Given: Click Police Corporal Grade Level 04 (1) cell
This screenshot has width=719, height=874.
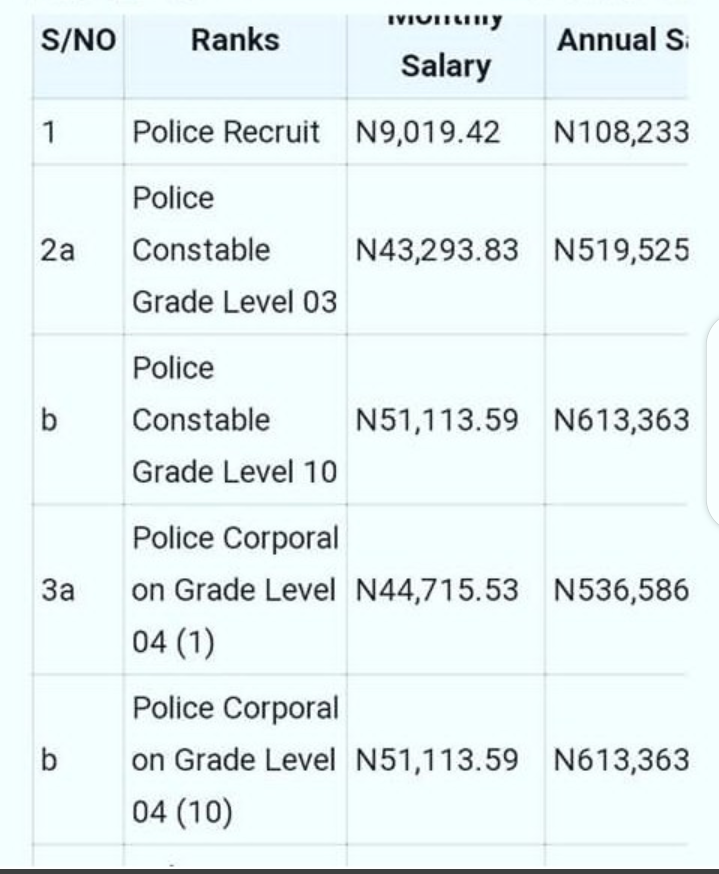Looking at the screenshot, I should (x=235, y=590).
